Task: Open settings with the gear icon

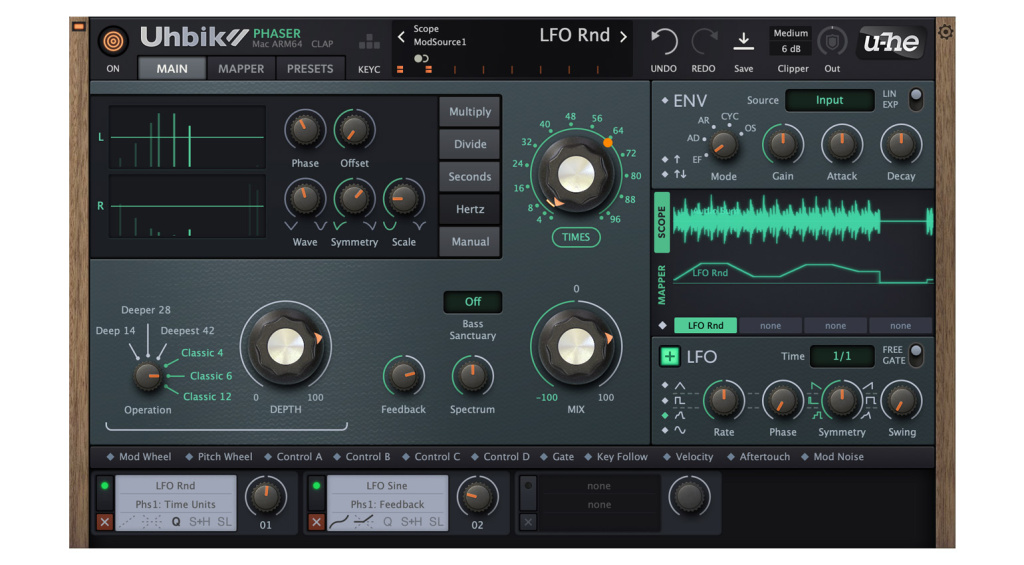Action: pos(945,33)
